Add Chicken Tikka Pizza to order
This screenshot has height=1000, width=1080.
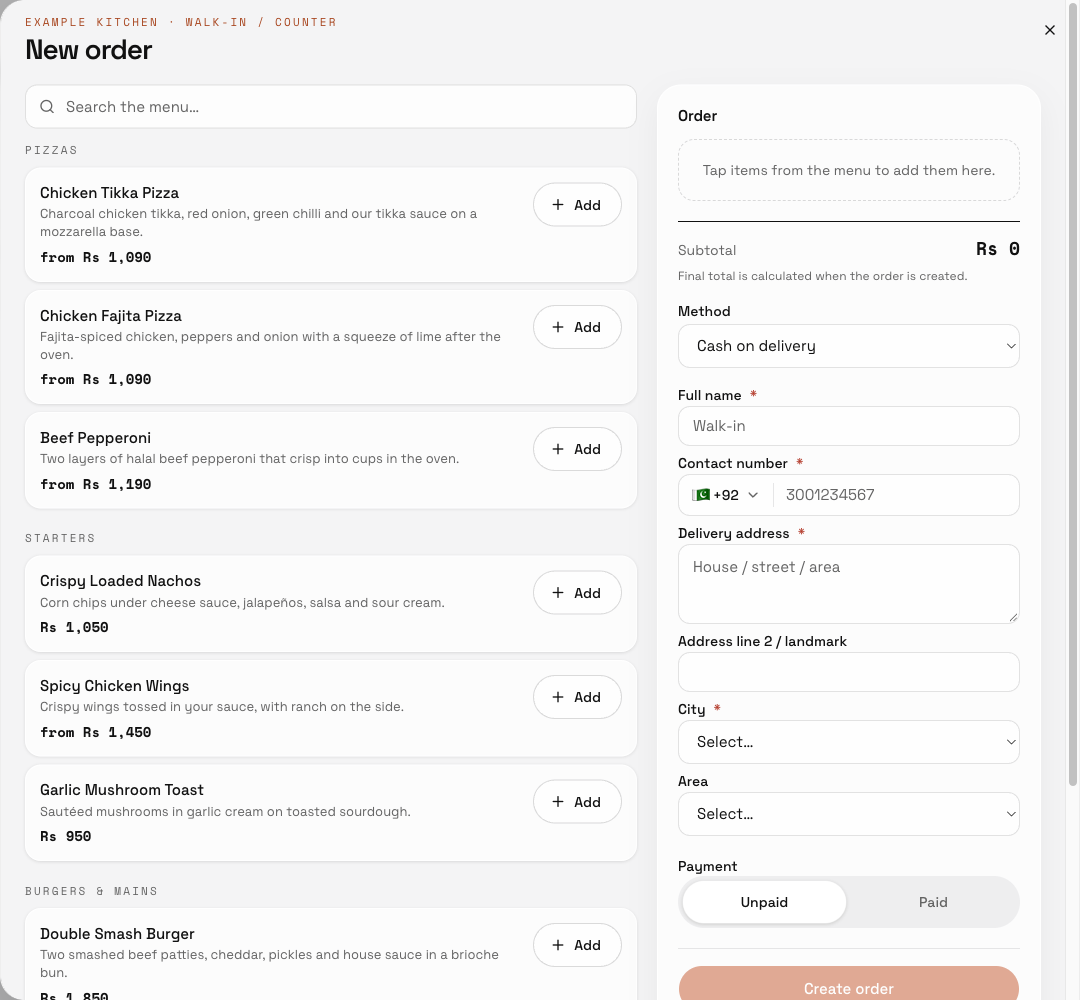(x=577, y=205)
